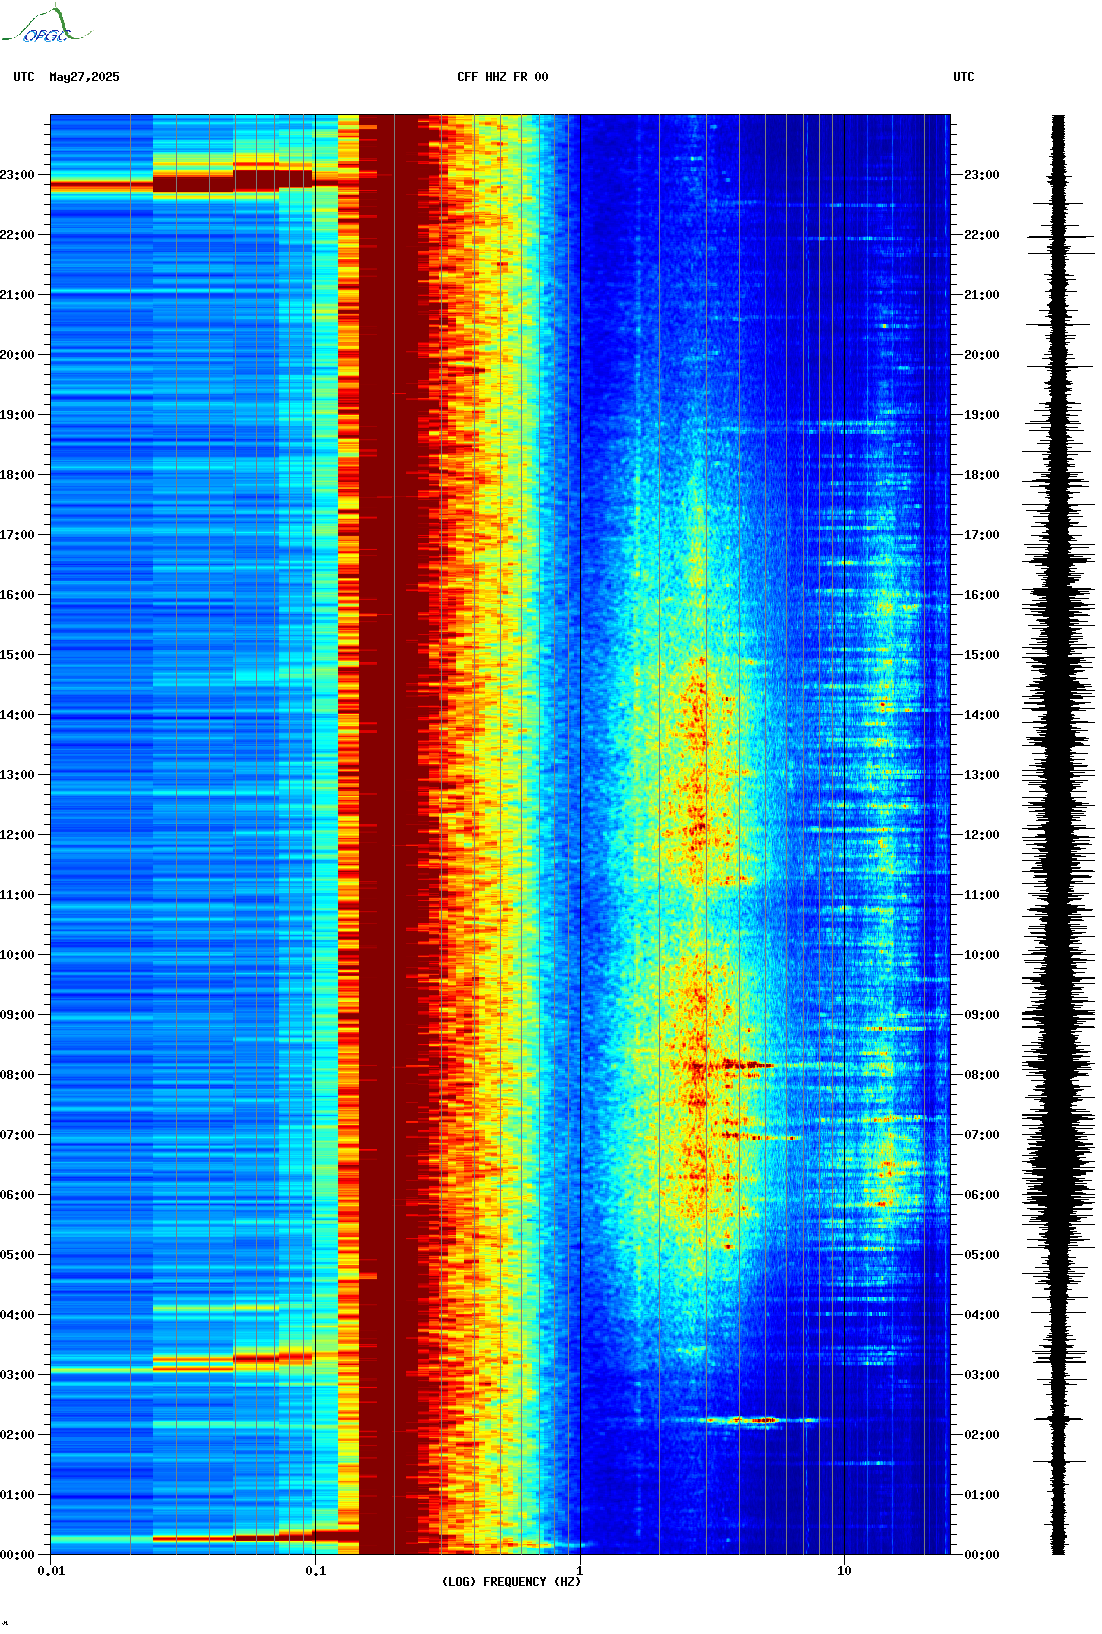The height and width of the screenshot is (1634, 1102).
Task: Click the left-axis 08:00 time label
Action: 17,1075
